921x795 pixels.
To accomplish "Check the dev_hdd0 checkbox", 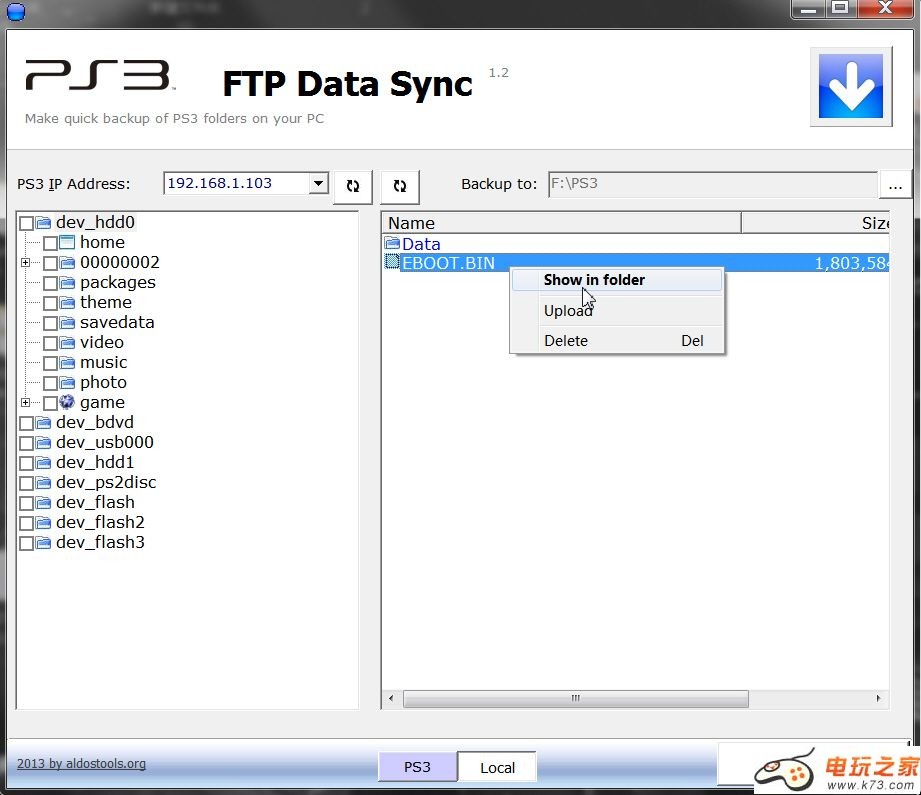I will pos(26,223).
